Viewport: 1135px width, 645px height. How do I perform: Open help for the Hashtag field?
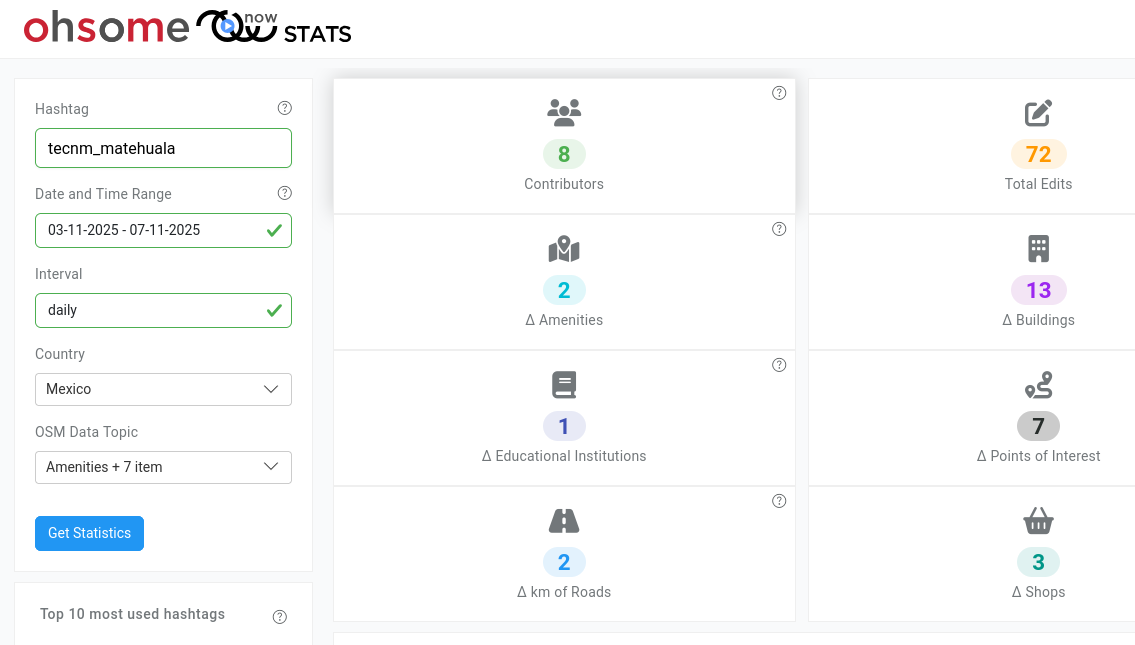pyautogui.click(x=285, y=108)
